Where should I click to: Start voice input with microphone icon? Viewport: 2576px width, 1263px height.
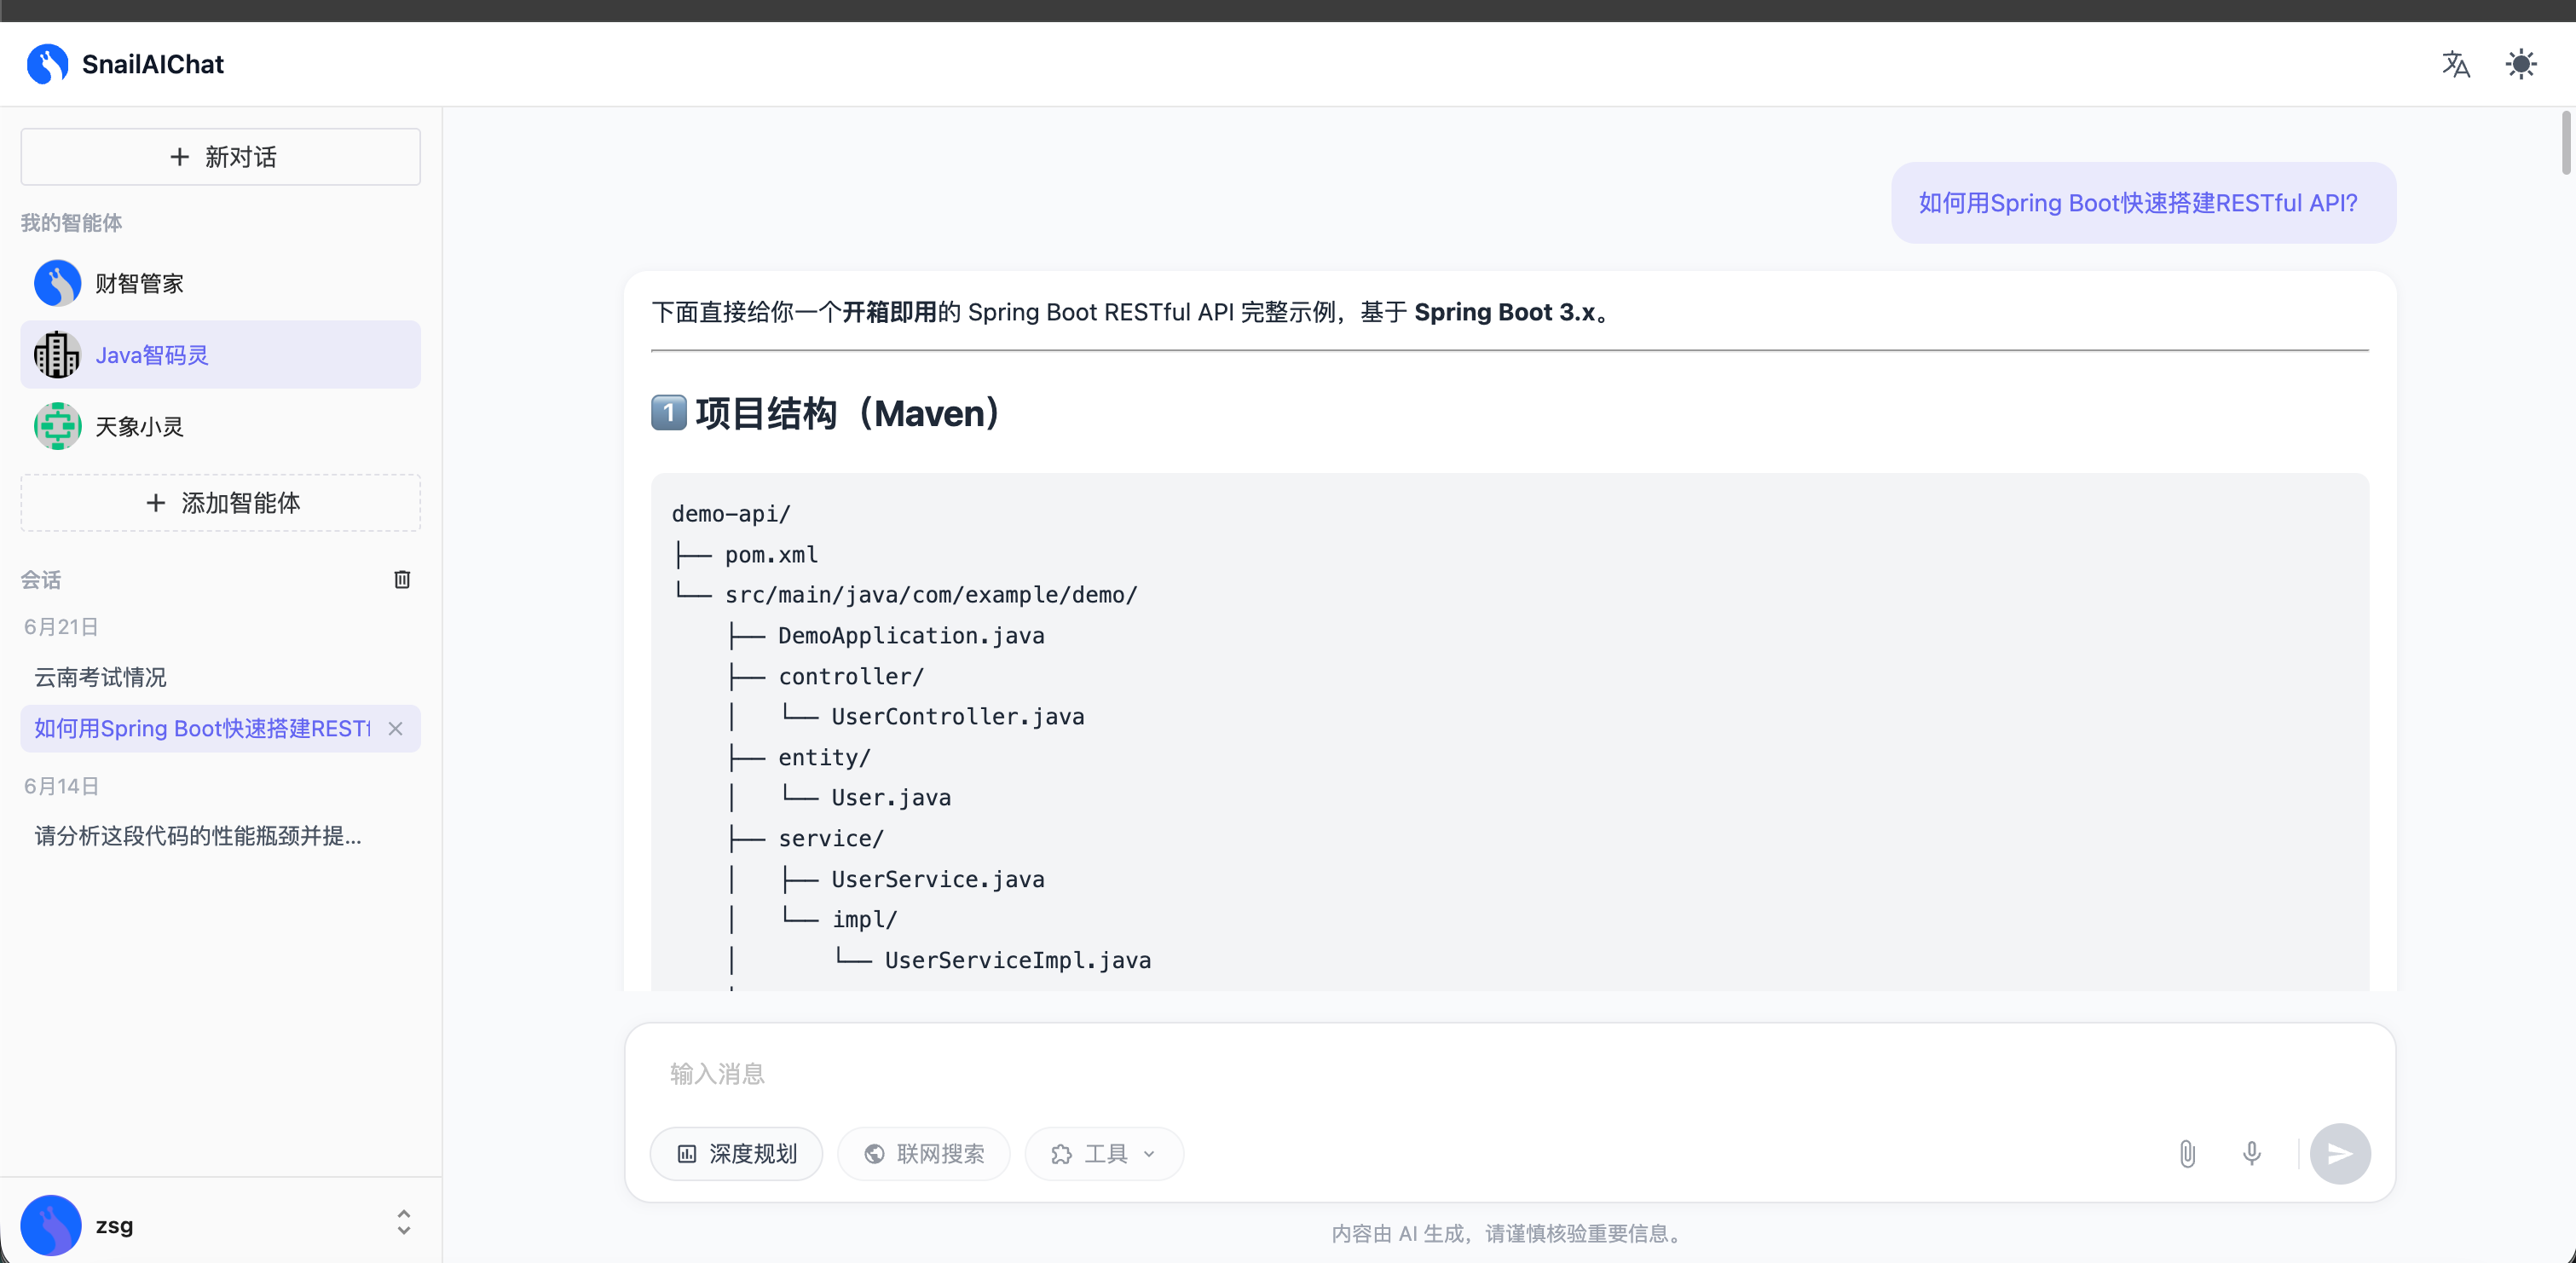tap(2251, 1154)
